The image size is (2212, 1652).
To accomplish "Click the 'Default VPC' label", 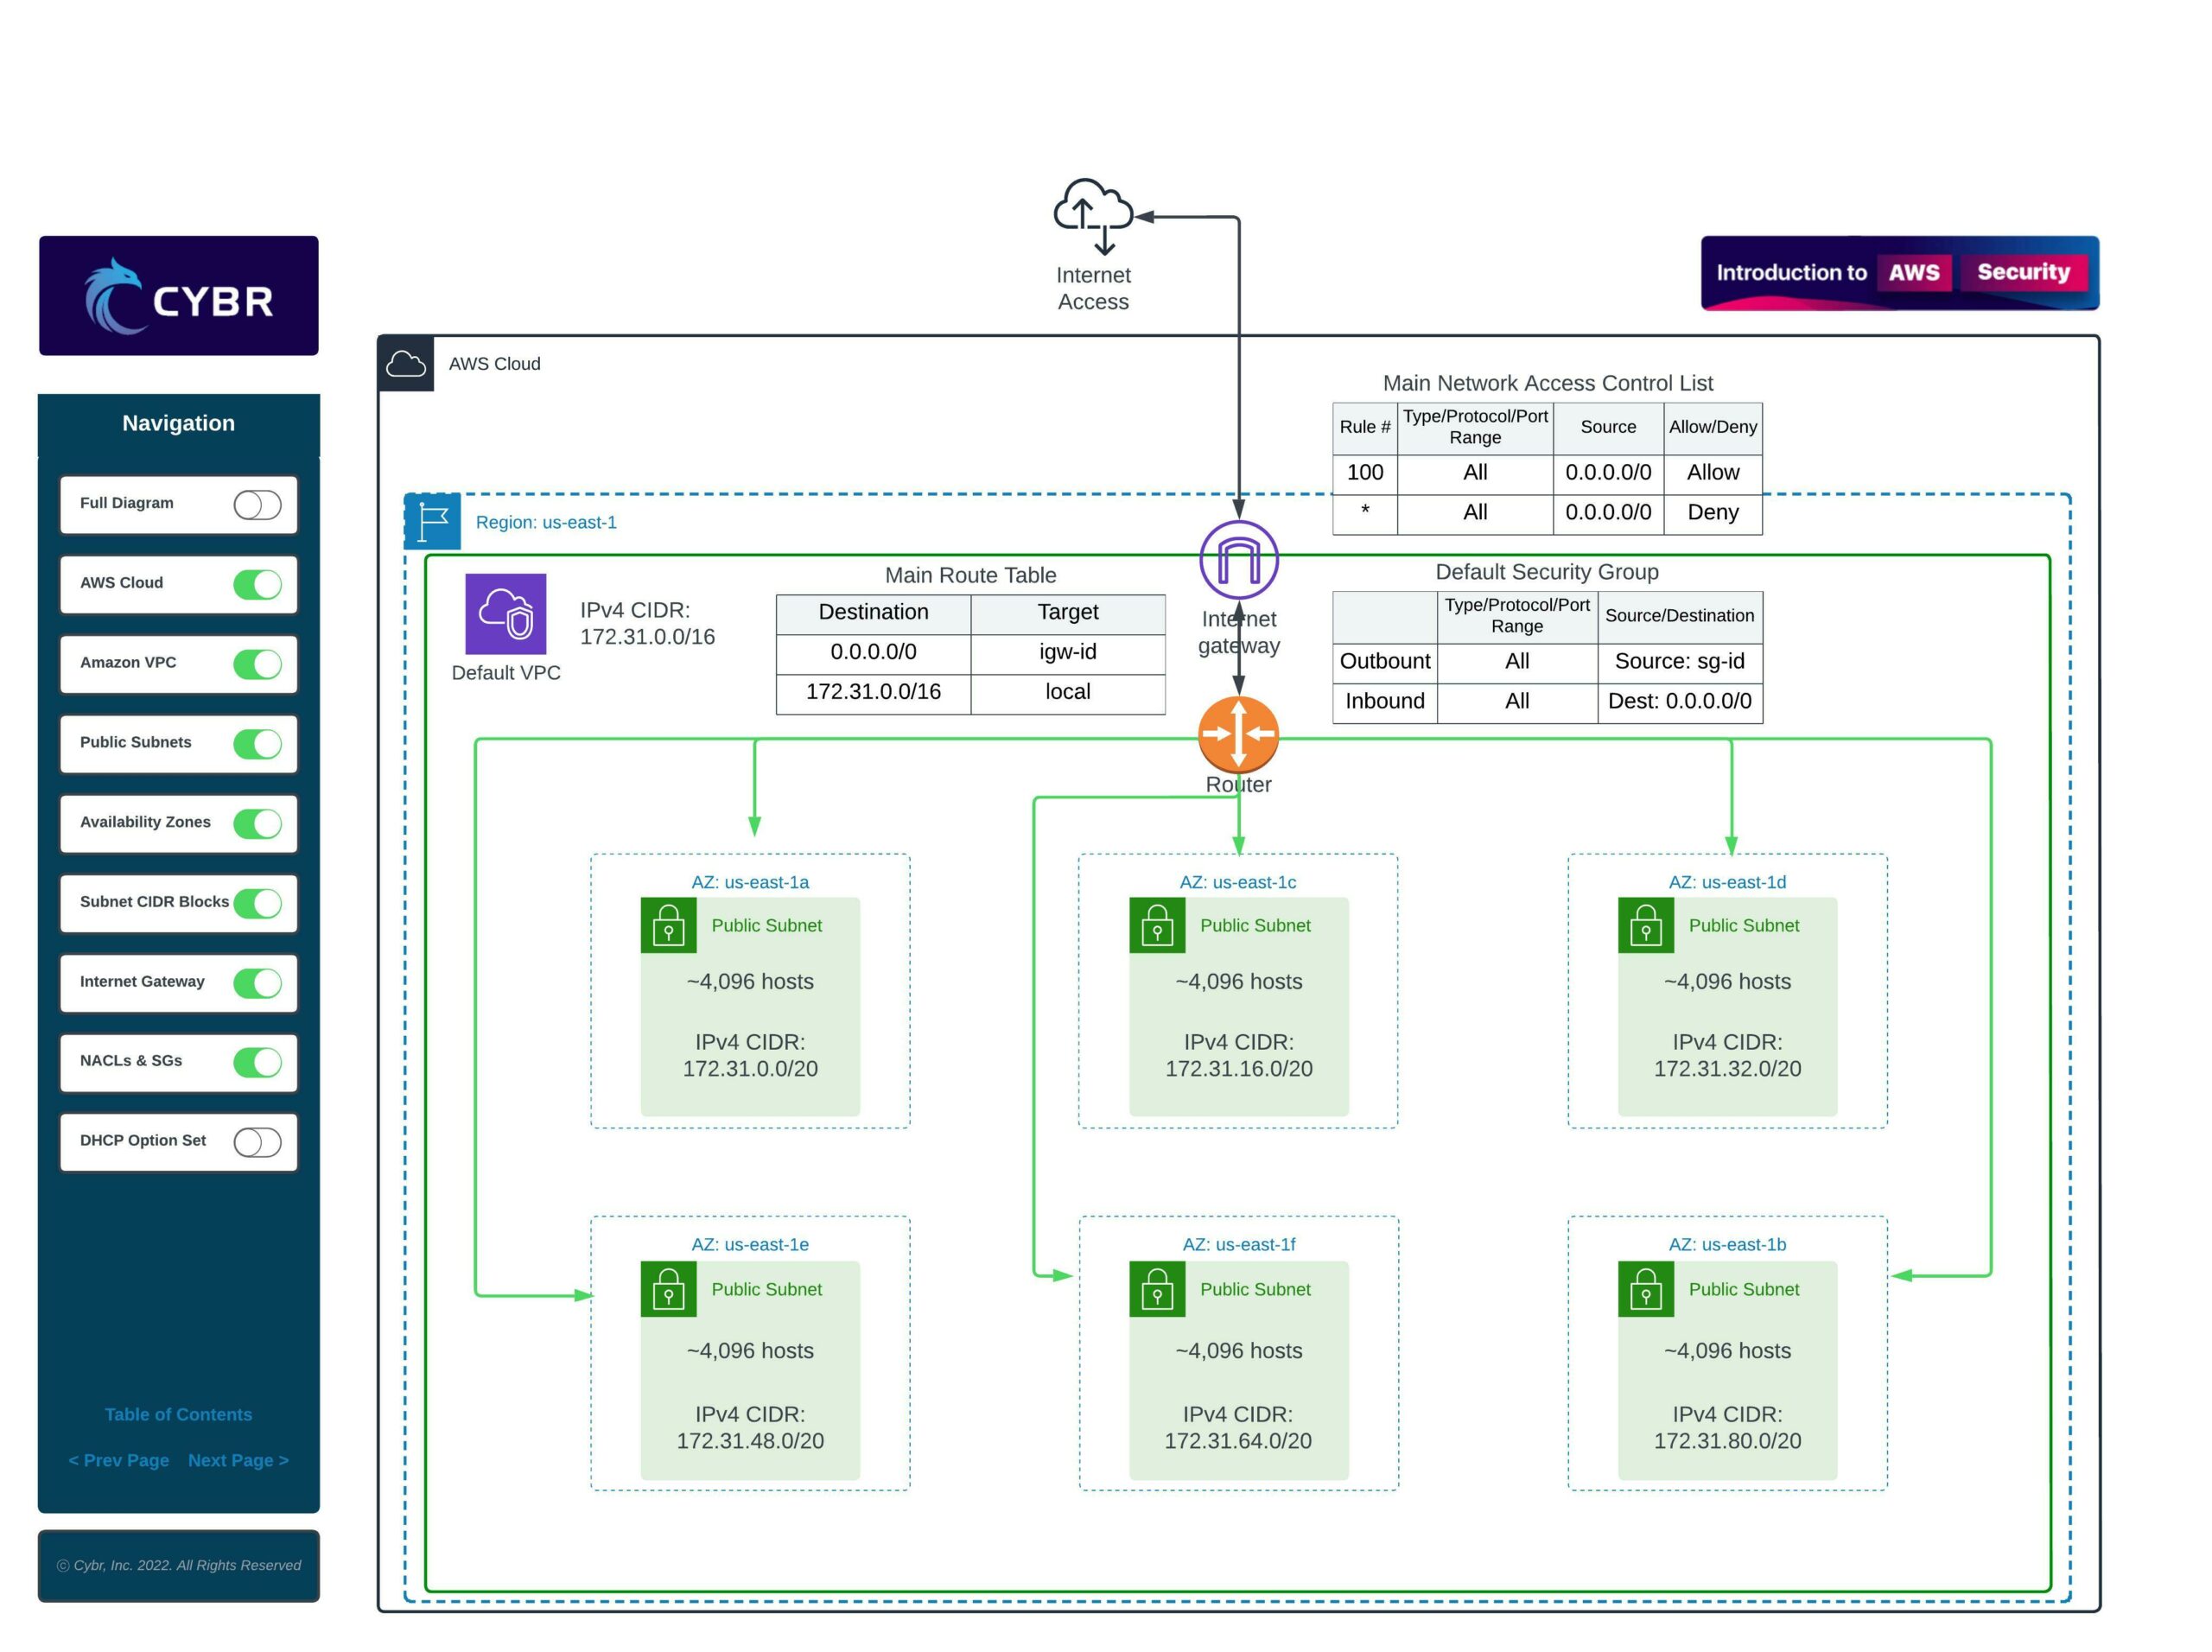I will 506,673.
